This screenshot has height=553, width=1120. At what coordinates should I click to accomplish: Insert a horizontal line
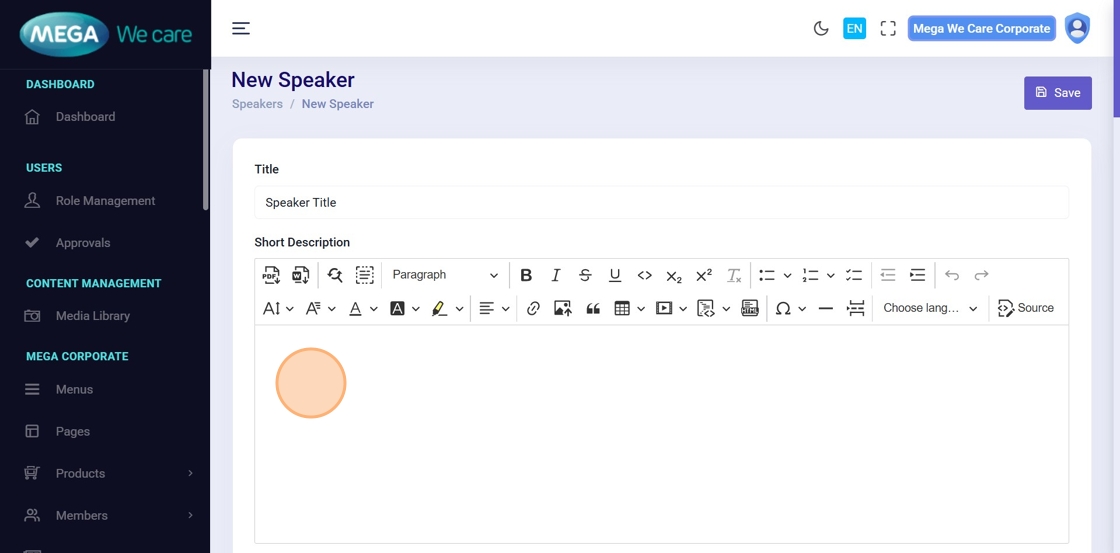tap(825, 309)
